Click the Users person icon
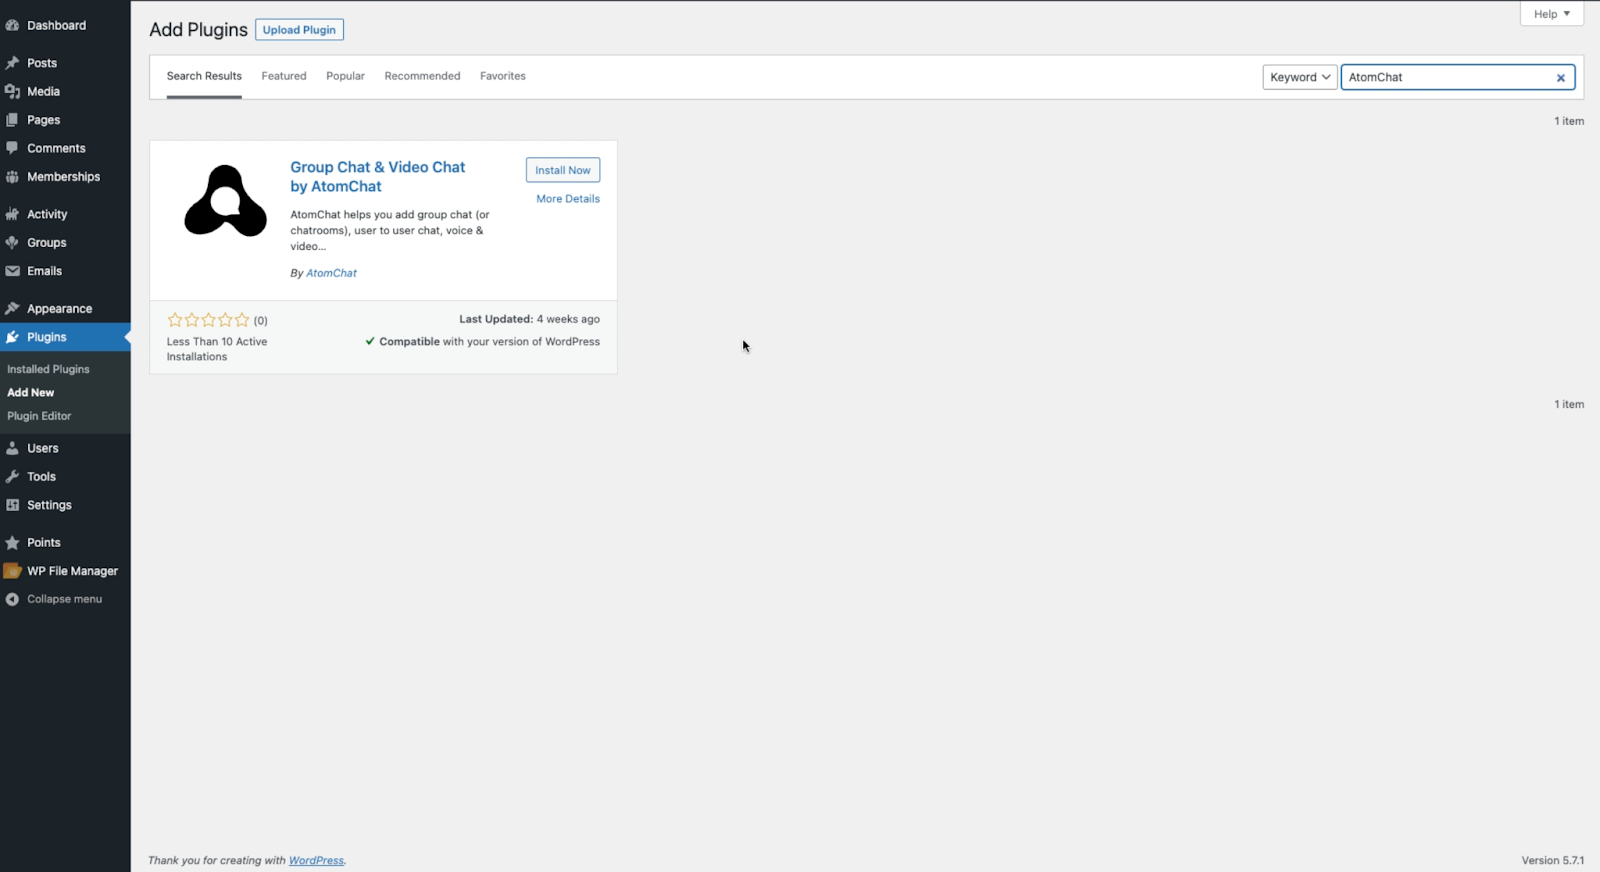 coord(12,448)
